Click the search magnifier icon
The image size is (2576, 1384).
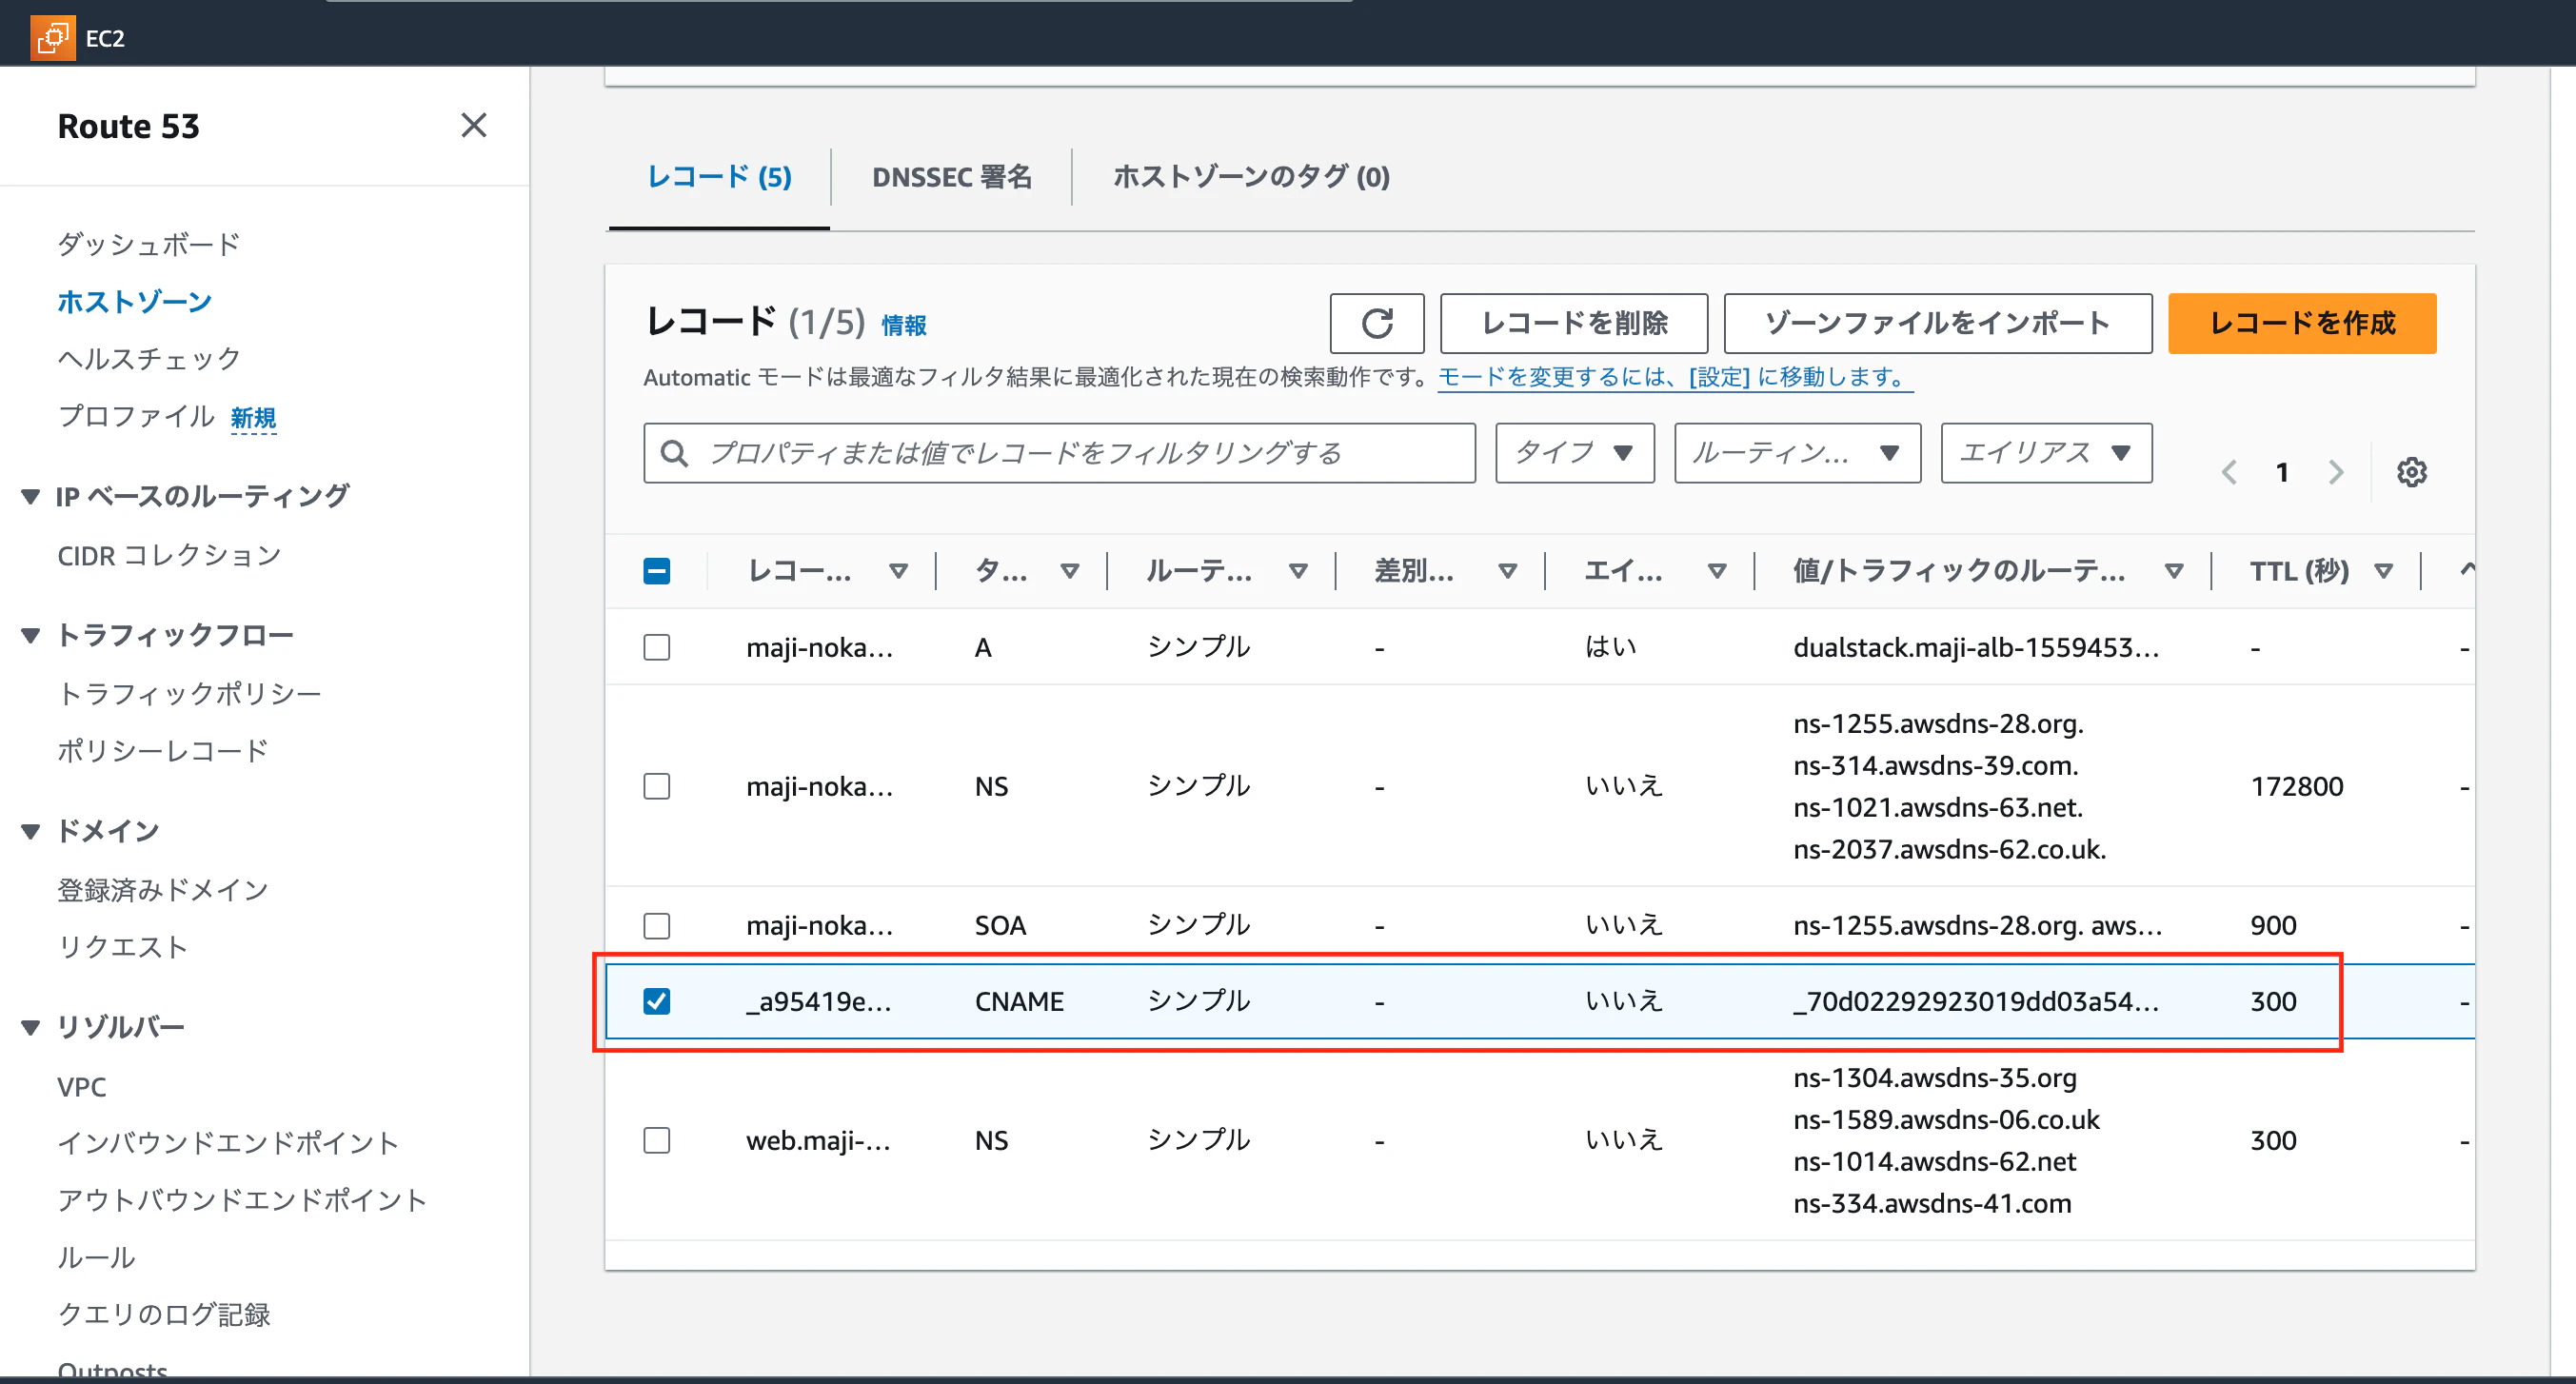[x=675, y=453]
